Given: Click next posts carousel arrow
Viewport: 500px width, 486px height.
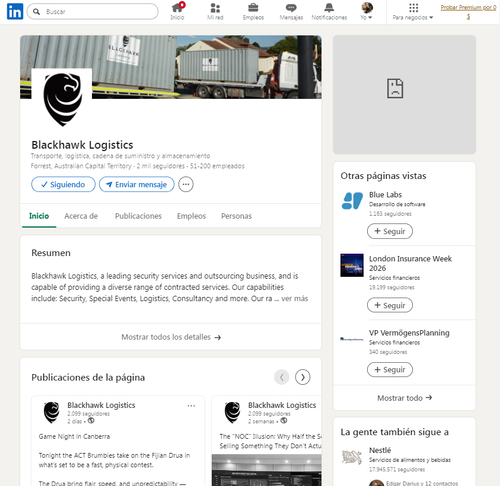Looking at the screenshot, I should 303,377.
